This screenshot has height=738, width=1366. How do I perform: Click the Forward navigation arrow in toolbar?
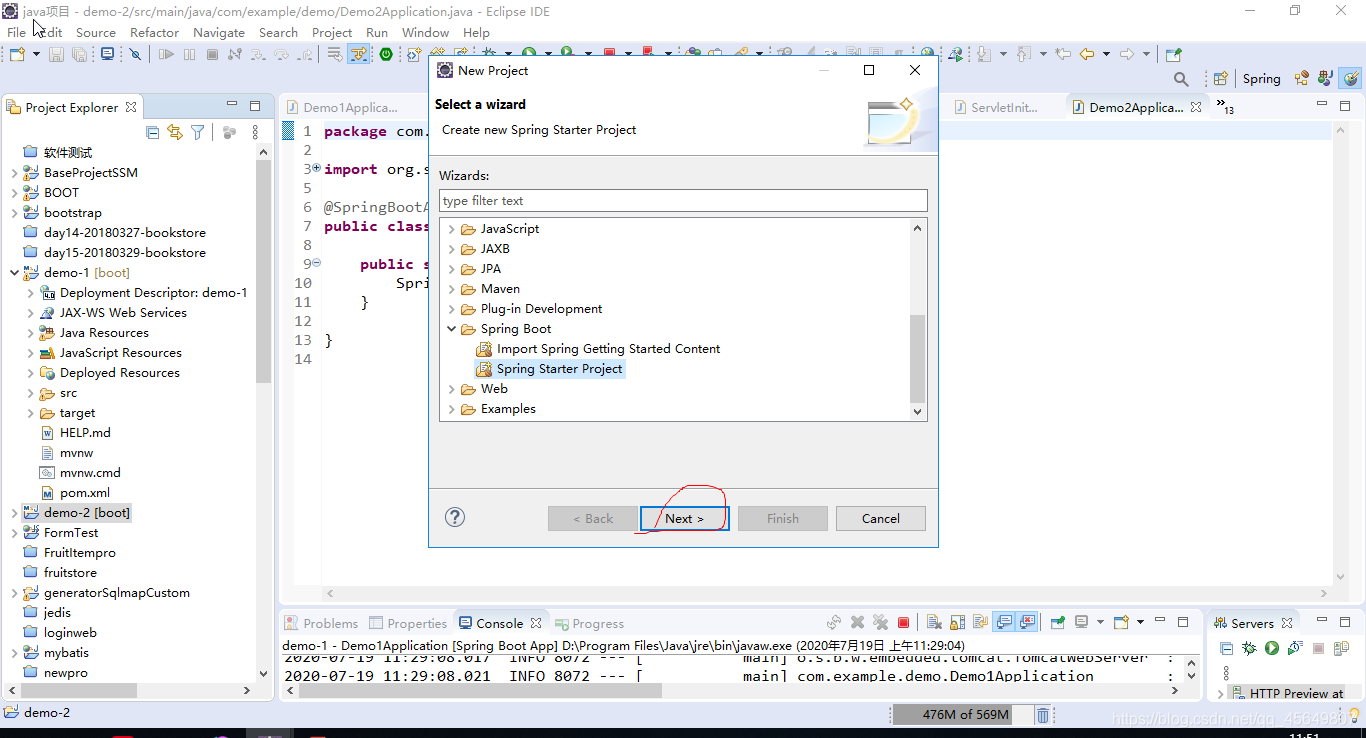(x=1126, y=54)
